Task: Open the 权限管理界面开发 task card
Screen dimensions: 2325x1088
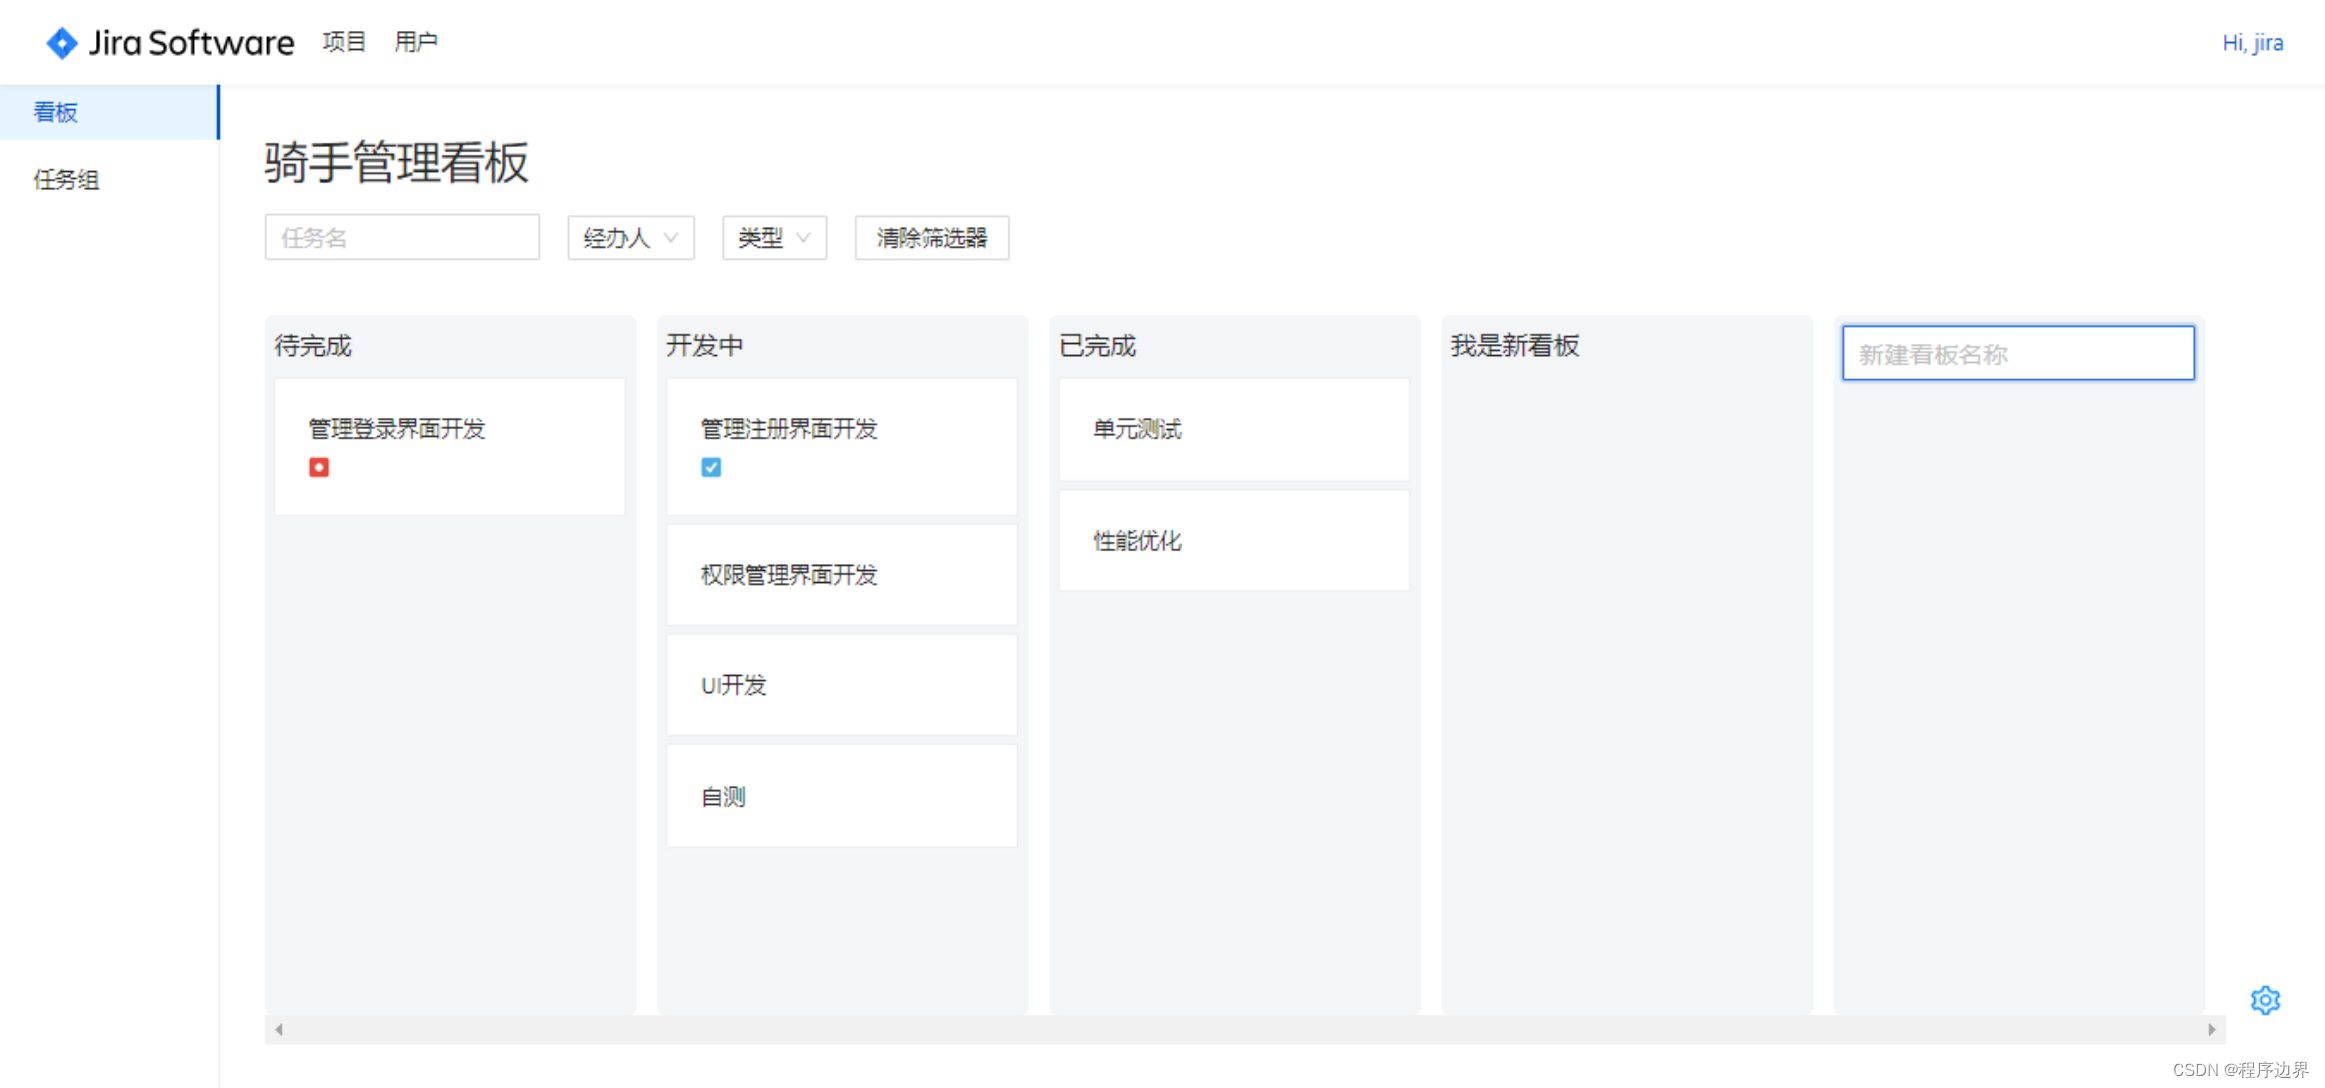Action: click(842, 575)
